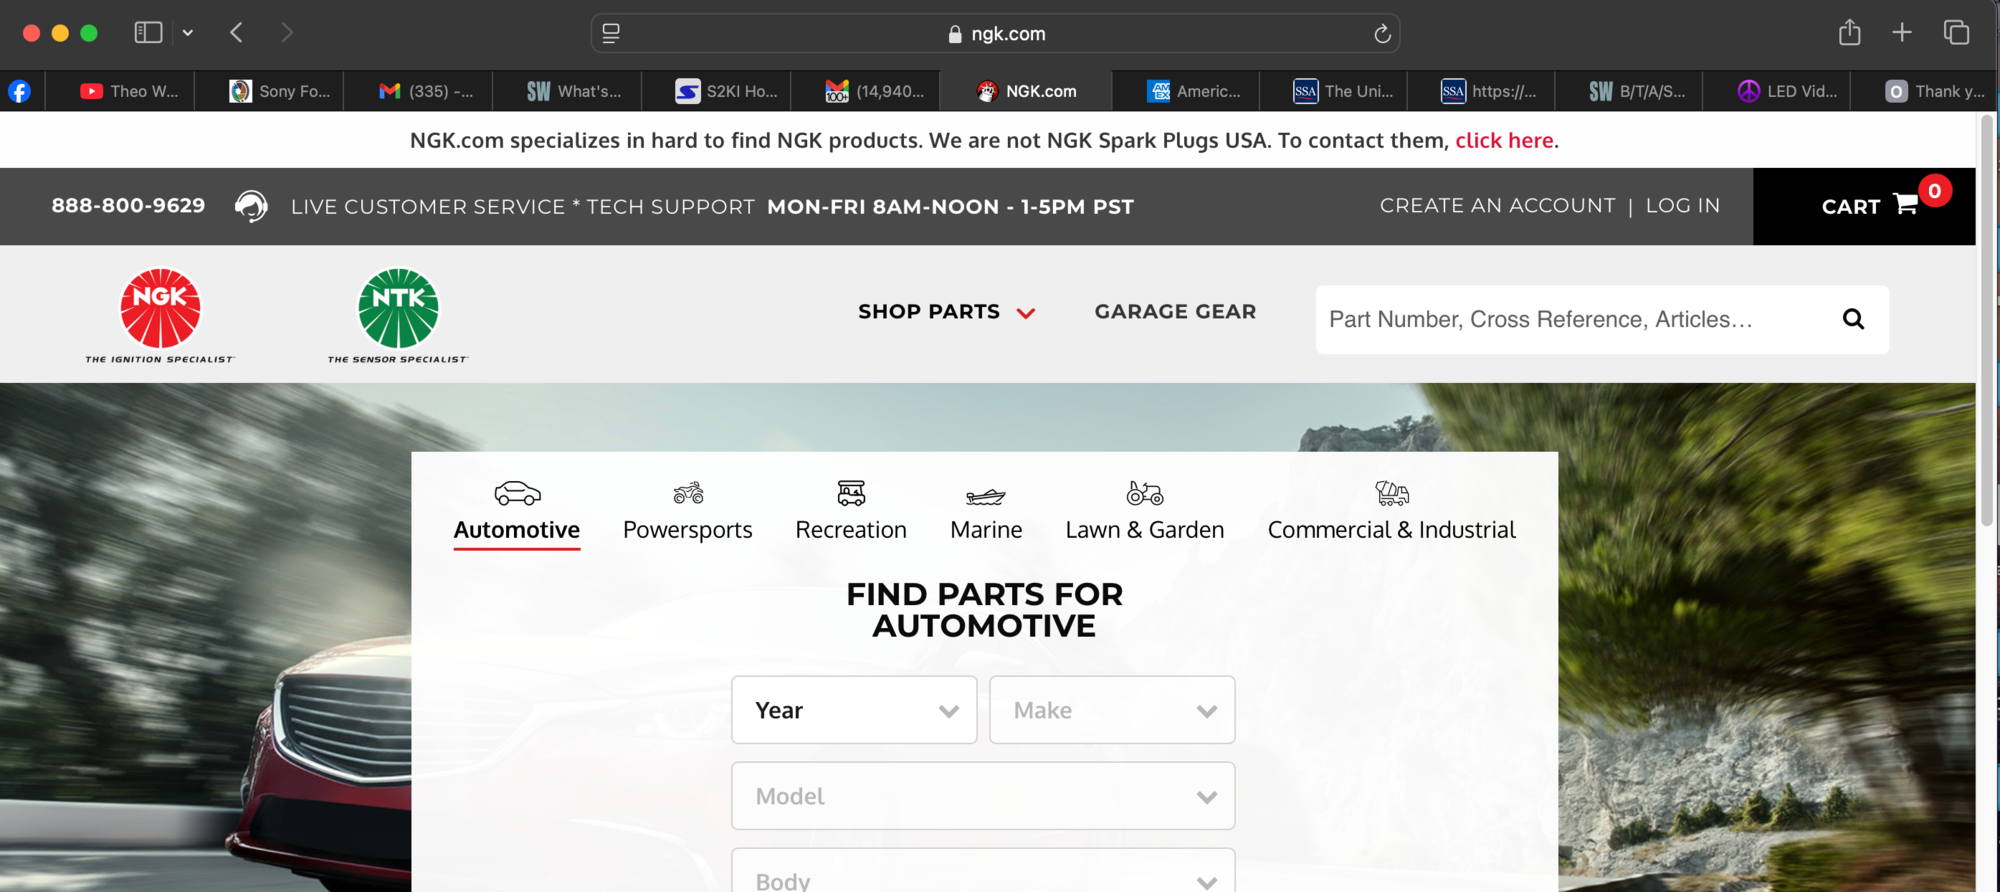The image size is (2000, 892).
Task: Open a new tab with plus icon
Action: click(1902, 33)
